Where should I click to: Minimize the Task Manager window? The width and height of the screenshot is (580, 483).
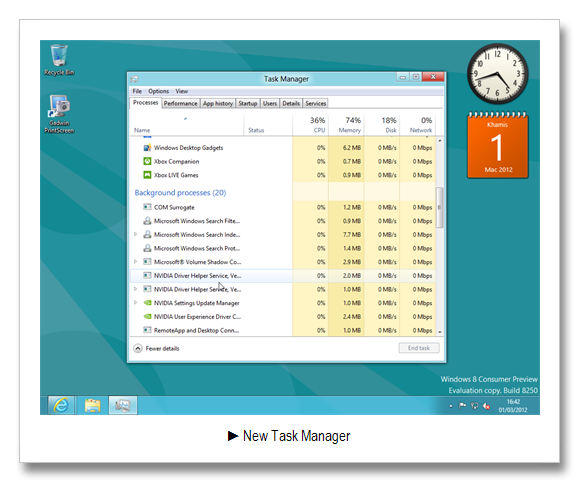(x=403, y=77)
